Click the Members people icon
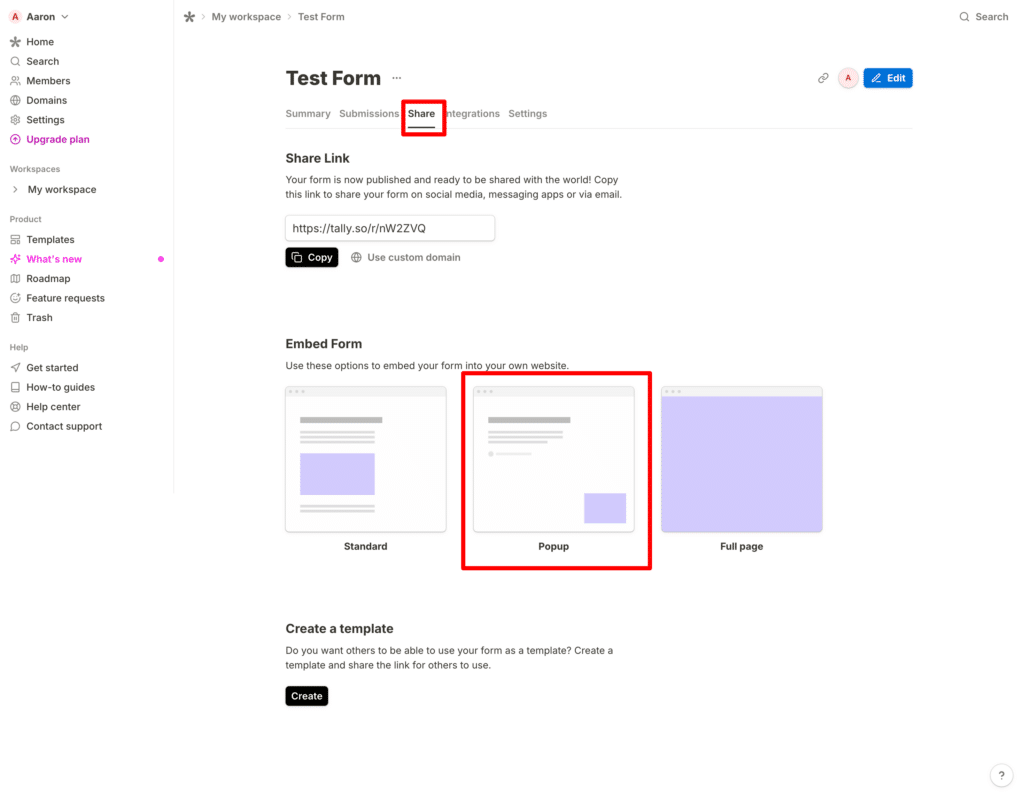Viewport: 1024px width, 798px height. 15,81
